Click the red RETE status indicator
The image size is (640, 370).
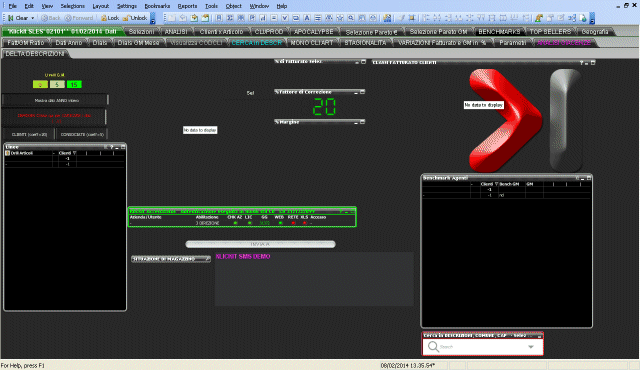[293, 223]
